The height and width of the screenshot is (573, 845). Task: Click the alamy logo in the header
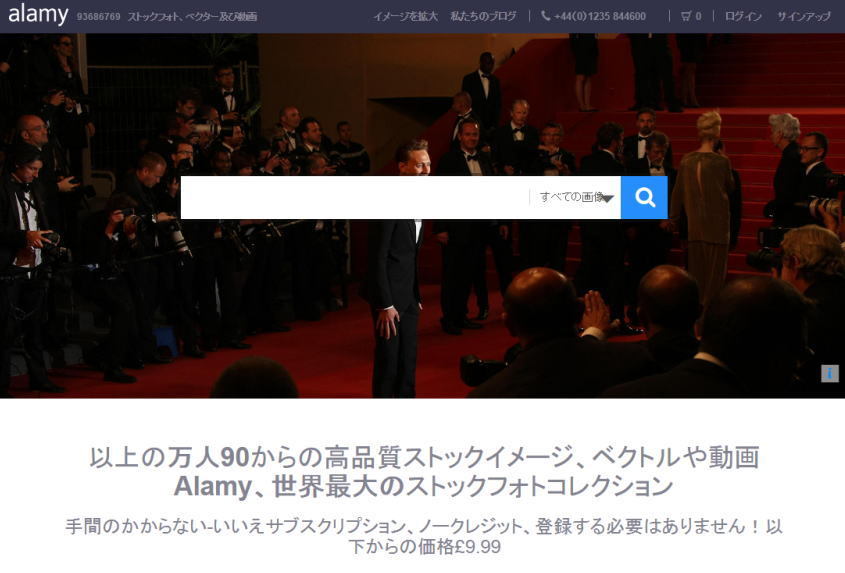coord(38,15)
